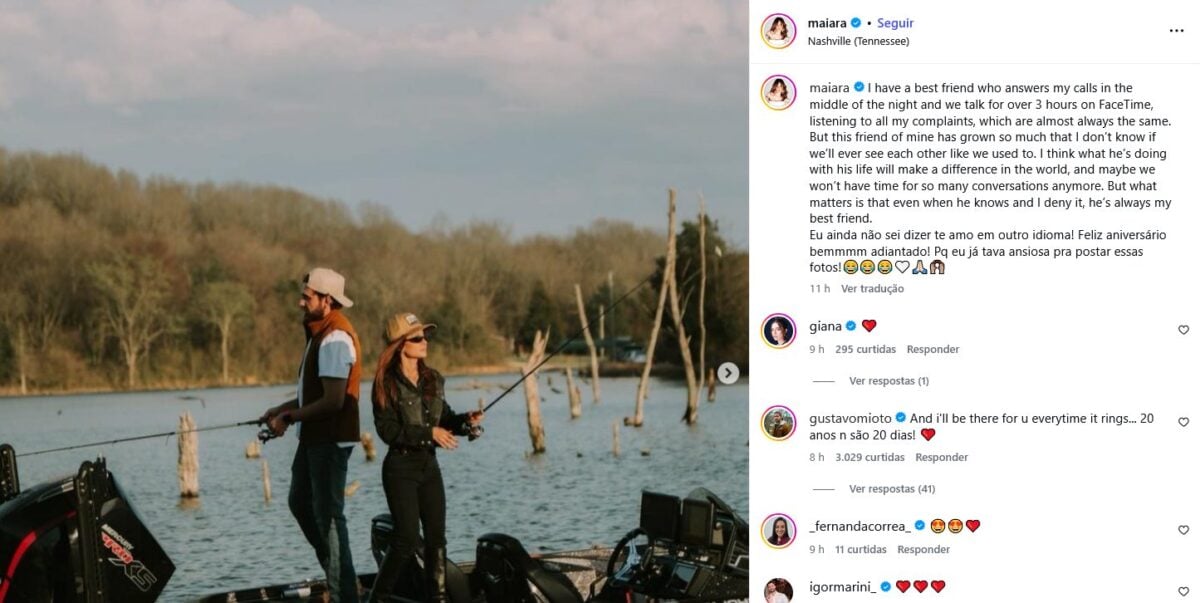Like _fernandacorrea_'s comment with heart icon

(x=1183, y=530)
